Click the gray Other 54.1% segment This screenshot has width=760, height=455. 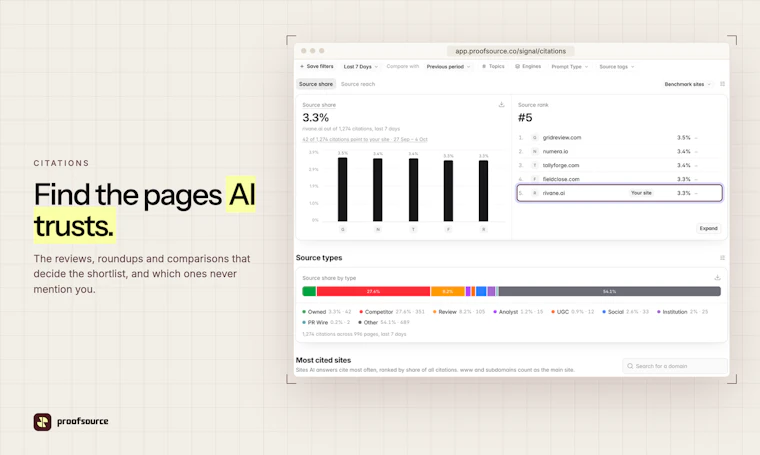[610, 291]
